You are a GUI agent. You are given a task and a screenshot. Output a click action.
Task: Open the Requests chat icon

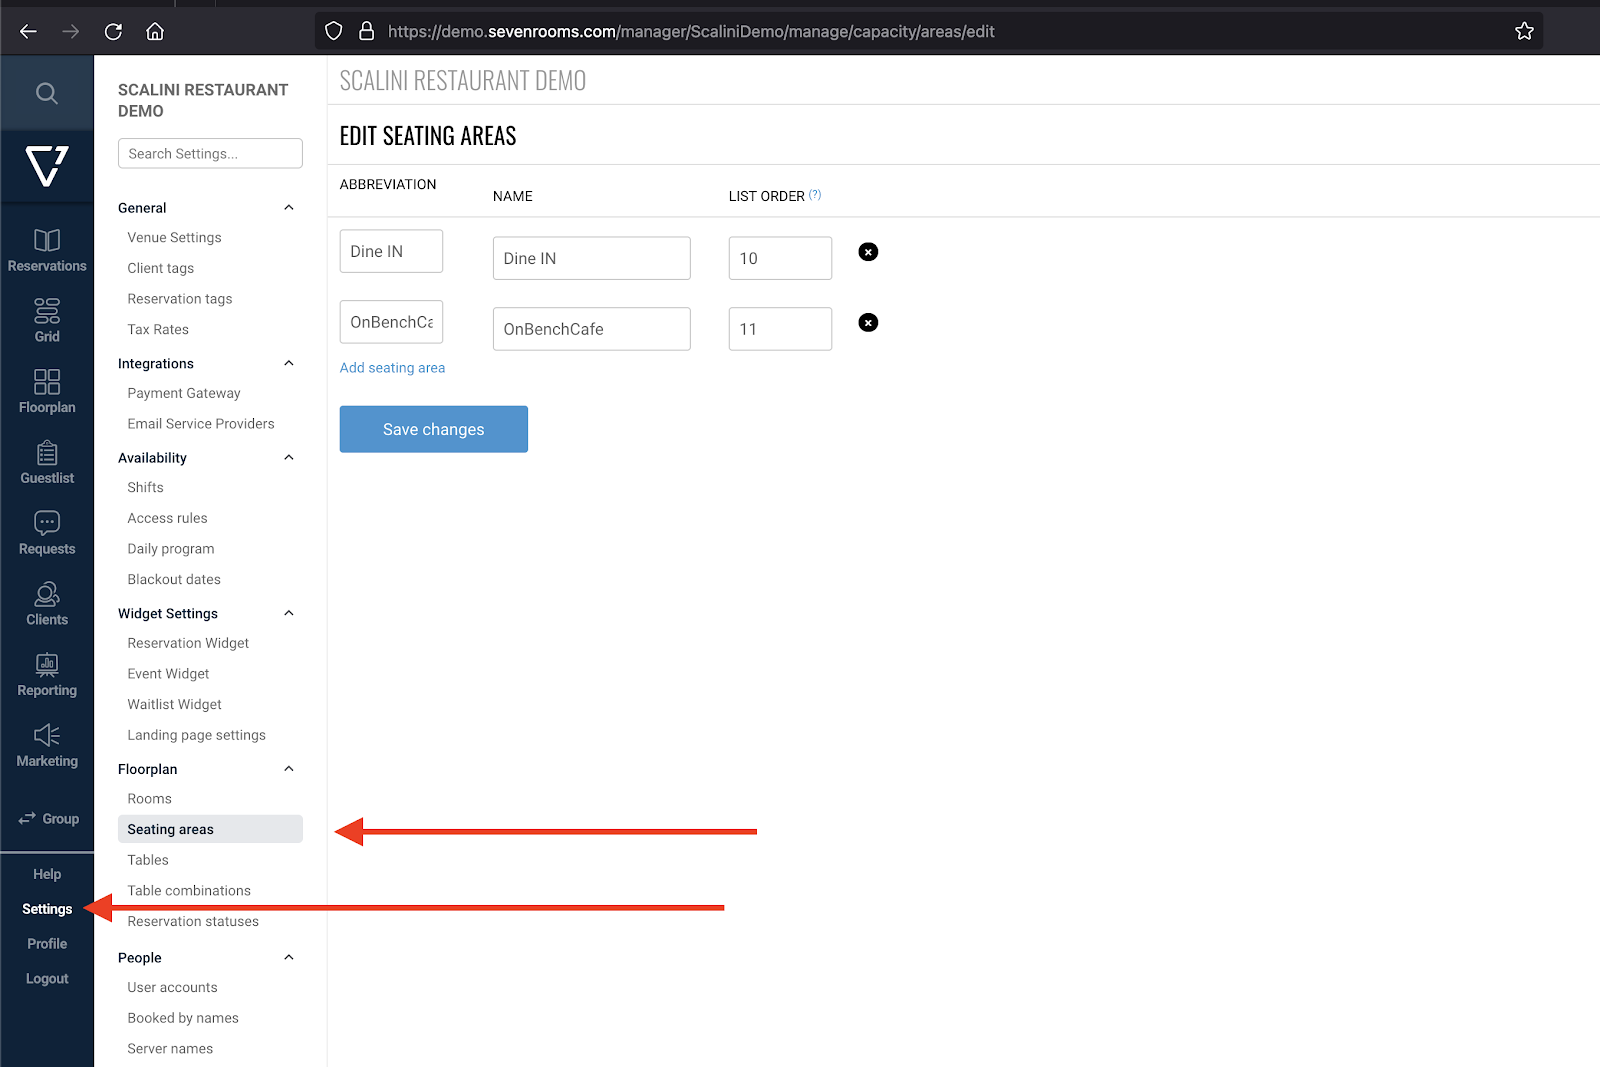pyautogui.click(x=47, y=523)
